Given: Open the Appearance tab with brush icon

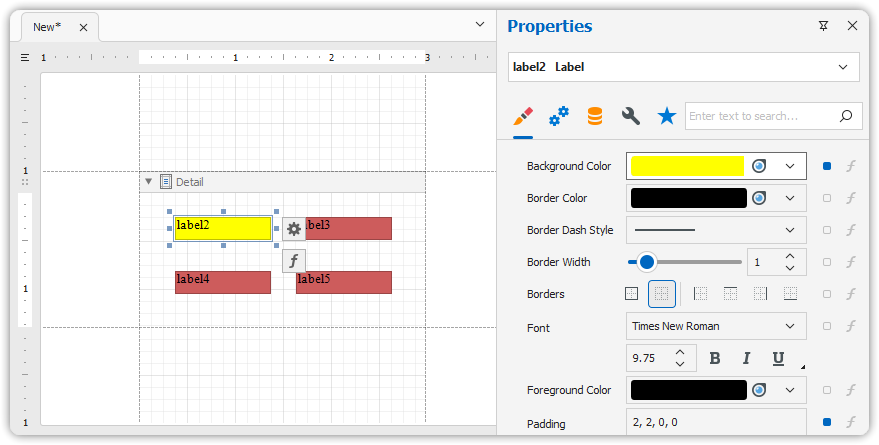Looking at the screenshot, I should click(523, 116).
